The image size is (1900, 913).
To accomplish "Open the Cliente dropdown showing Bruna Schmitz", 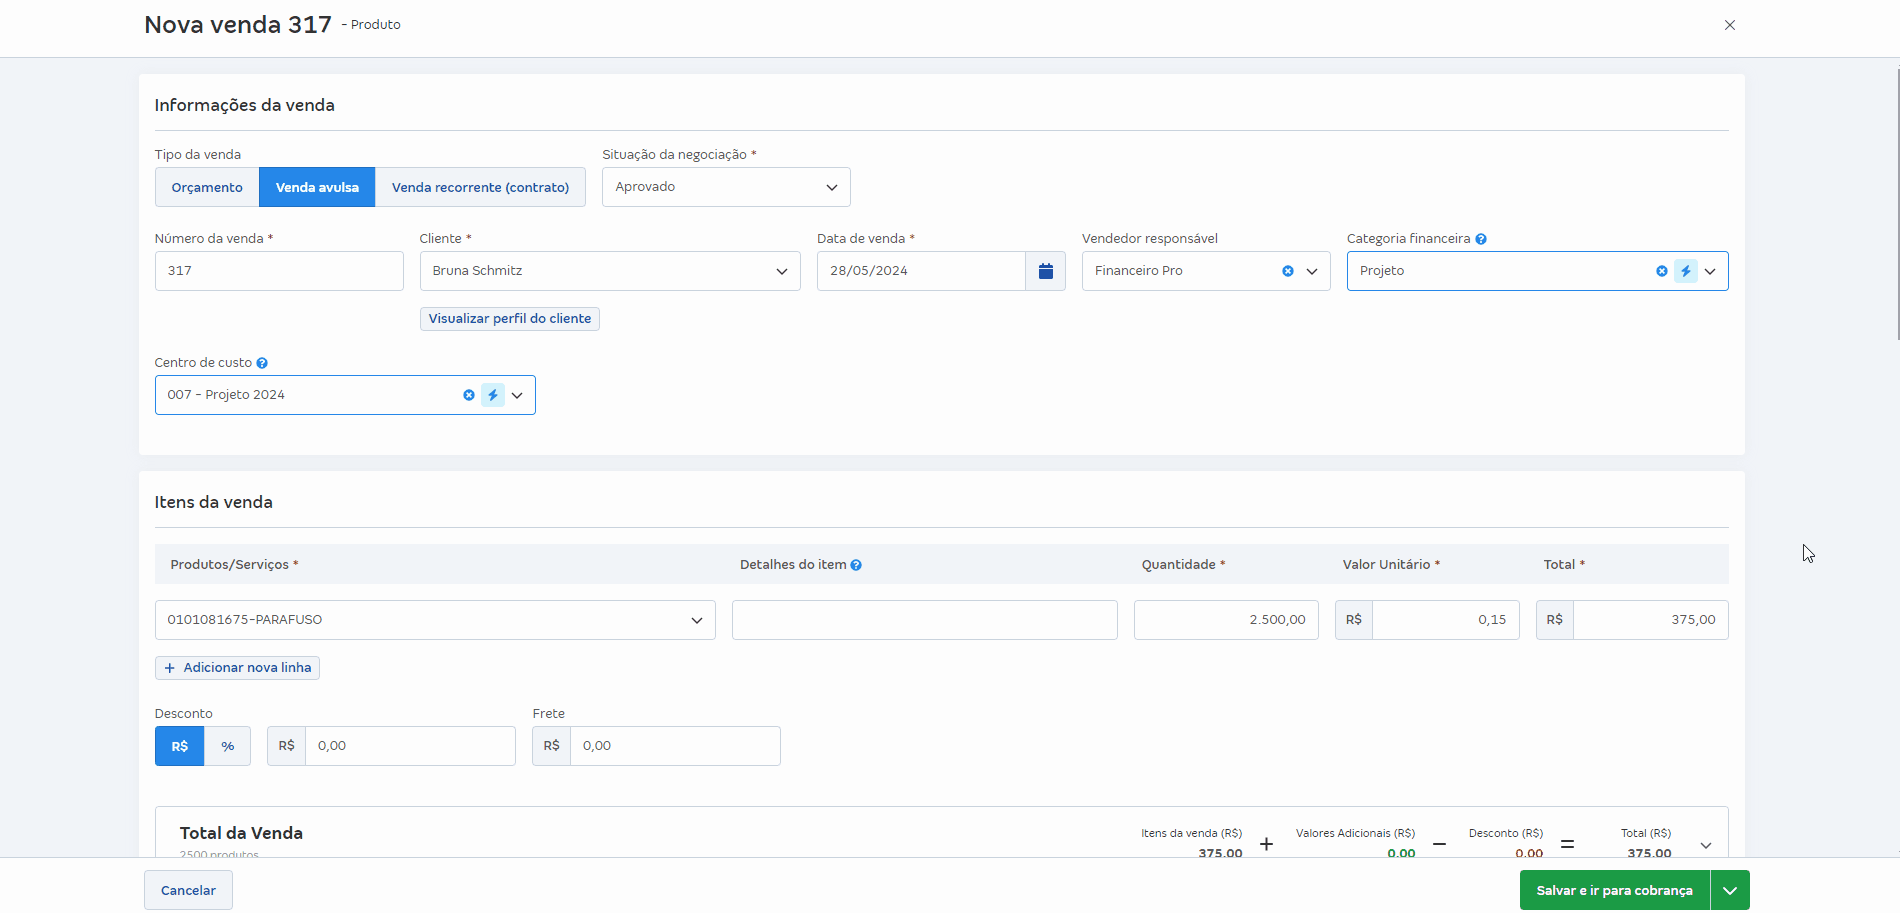I will (610, 271).
